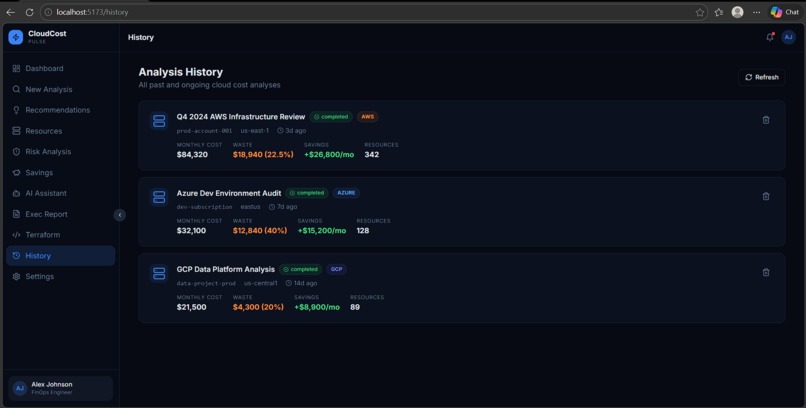
Task: Click dev-subscription account text
Action: (204, 207)
